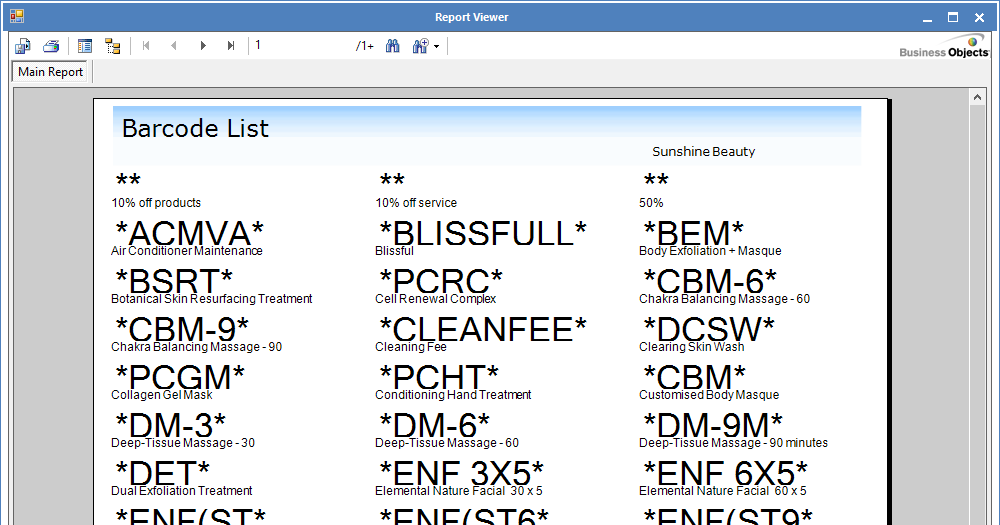Maximize the Report Viewer window
This screenshot has width=1000, height=525.
click(952, 16)
